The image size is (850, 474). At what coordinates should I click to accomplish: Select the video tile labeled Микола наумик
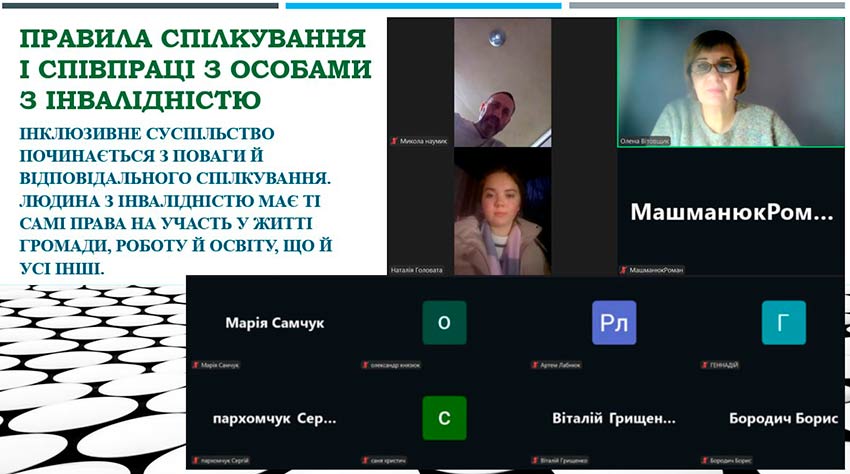501,82
